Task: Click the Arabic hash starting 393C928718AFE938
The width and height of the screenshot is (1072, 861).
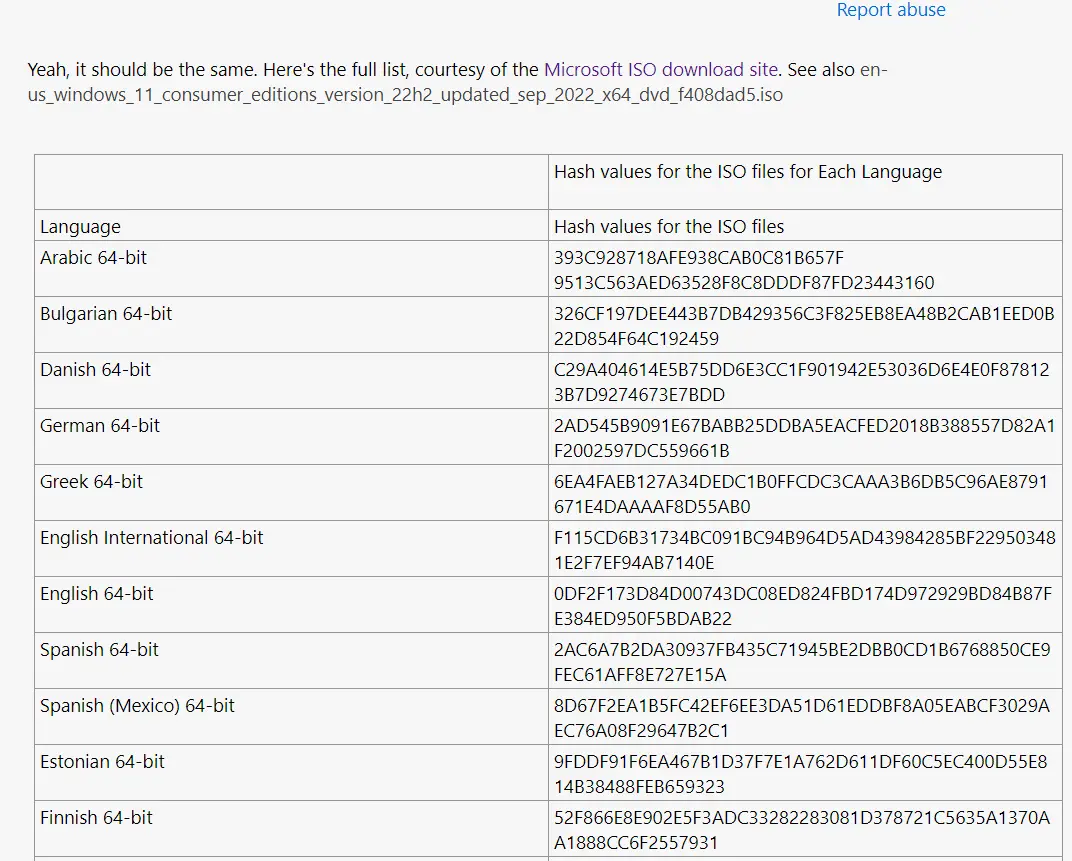Action: 744,270
